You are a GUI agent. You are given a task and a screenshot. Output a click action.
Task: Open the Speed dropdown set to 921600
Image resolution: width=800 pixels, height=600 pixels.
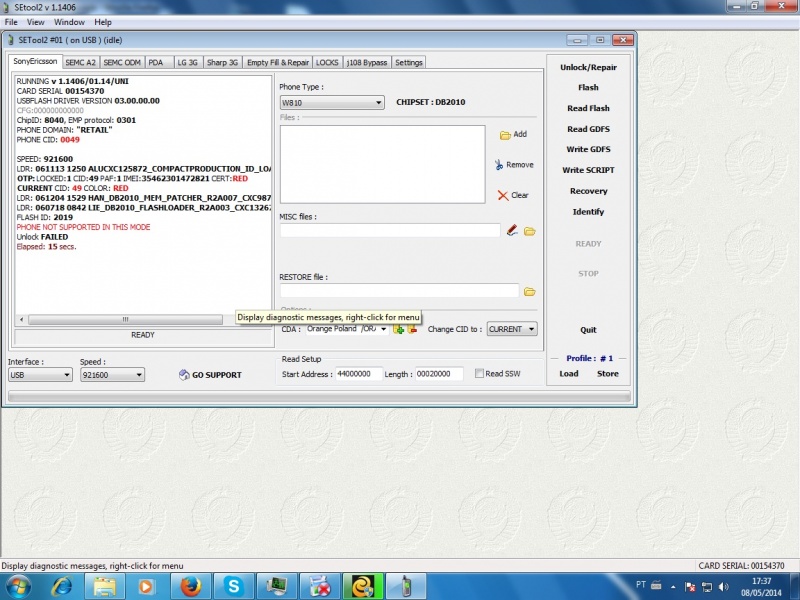pos(112,375)
